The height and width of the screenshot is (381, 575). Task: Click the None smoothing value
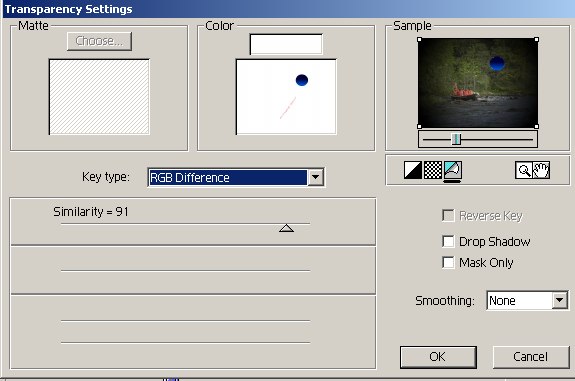(x=519, y=301)
